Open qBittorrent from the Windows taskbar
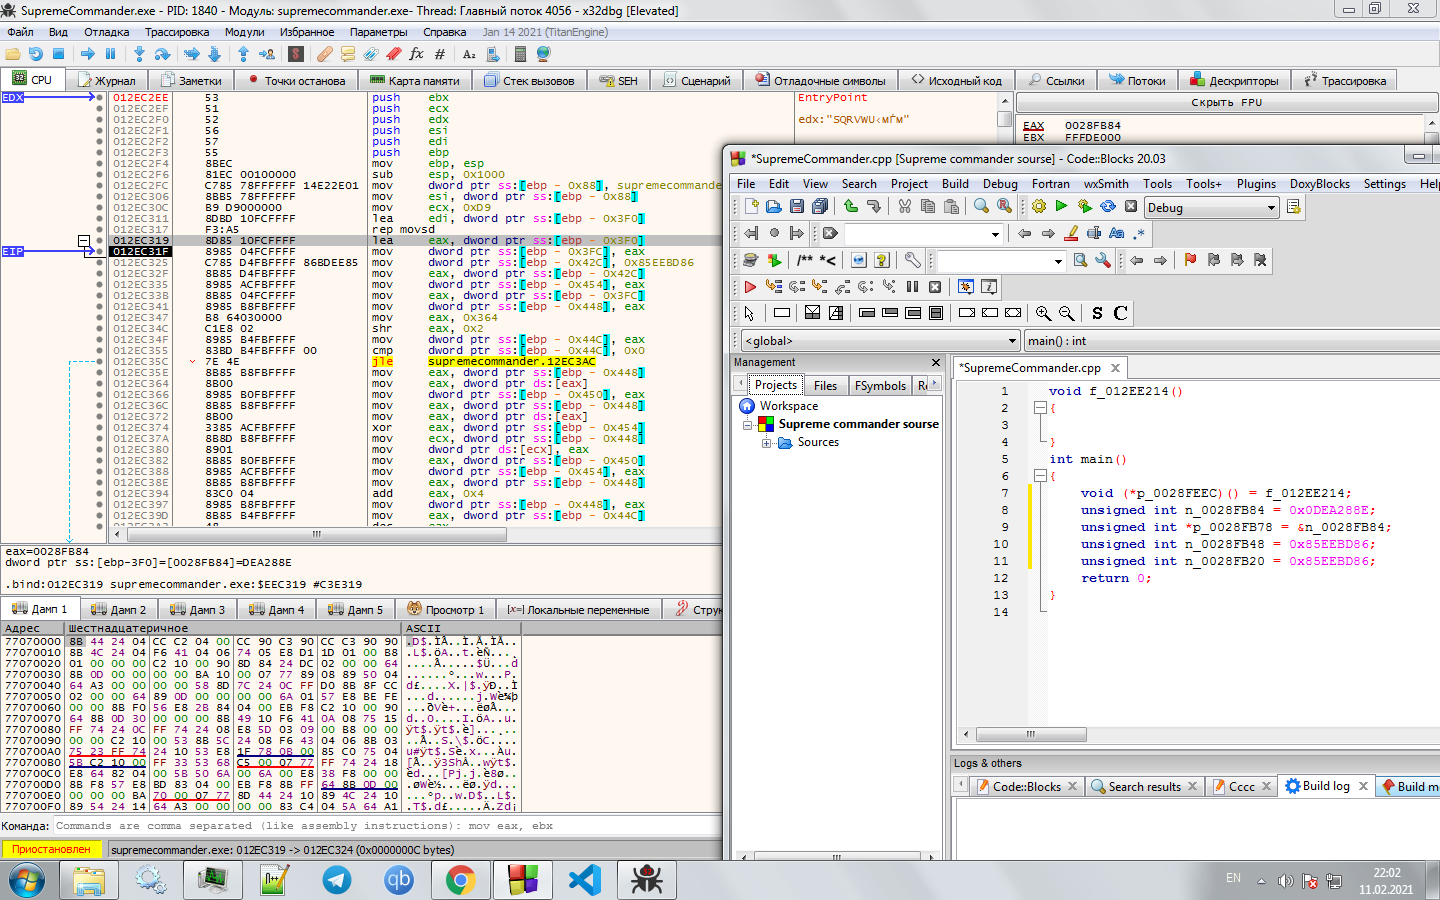 click(x=398, y=880)
